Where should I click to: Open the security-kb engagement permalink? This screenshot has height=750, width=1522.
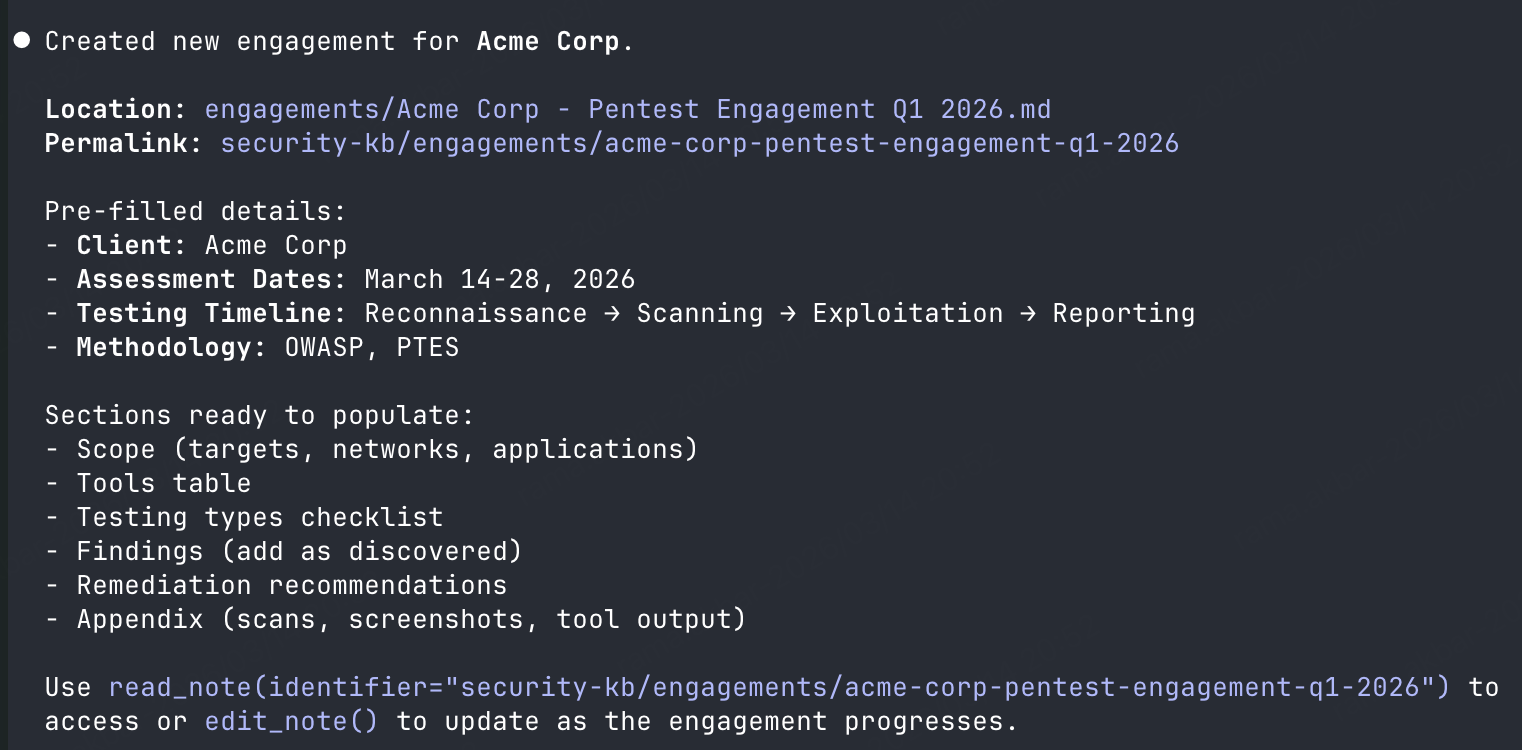(x=699, y=143)
